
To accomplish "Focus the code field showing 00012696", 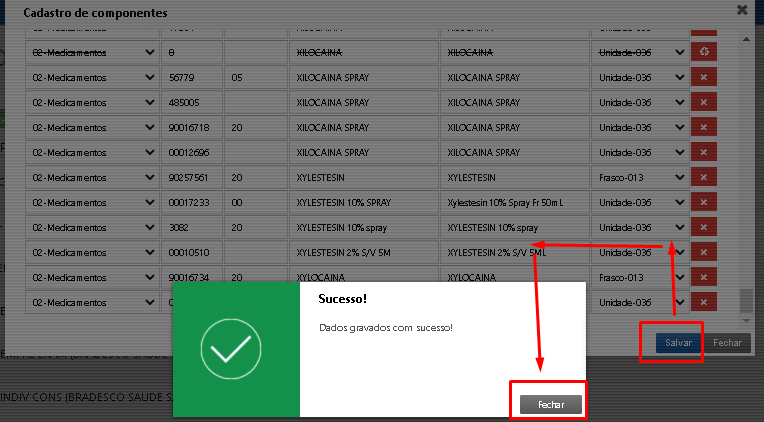I will click(x=192, y=153).
